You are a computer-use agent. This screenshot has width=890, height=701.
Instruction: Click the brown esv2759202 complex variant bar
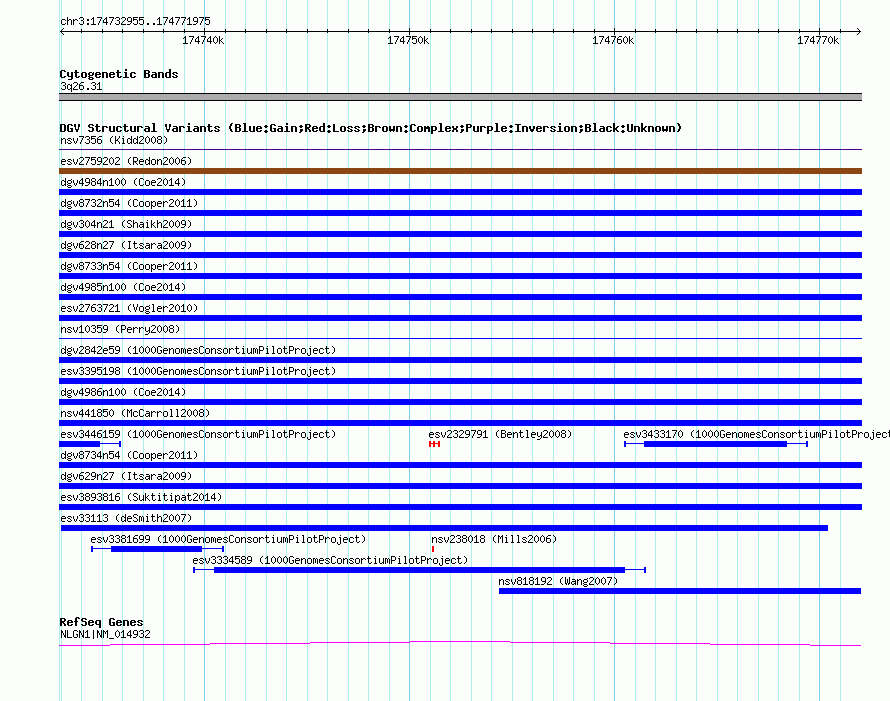(x=460, y=171)
